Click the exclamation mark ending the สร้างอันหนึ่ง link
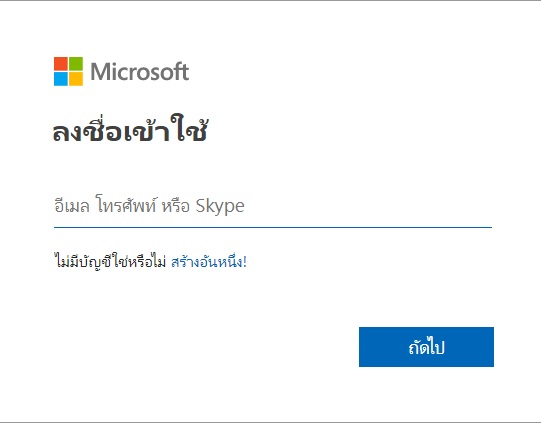 245,262
